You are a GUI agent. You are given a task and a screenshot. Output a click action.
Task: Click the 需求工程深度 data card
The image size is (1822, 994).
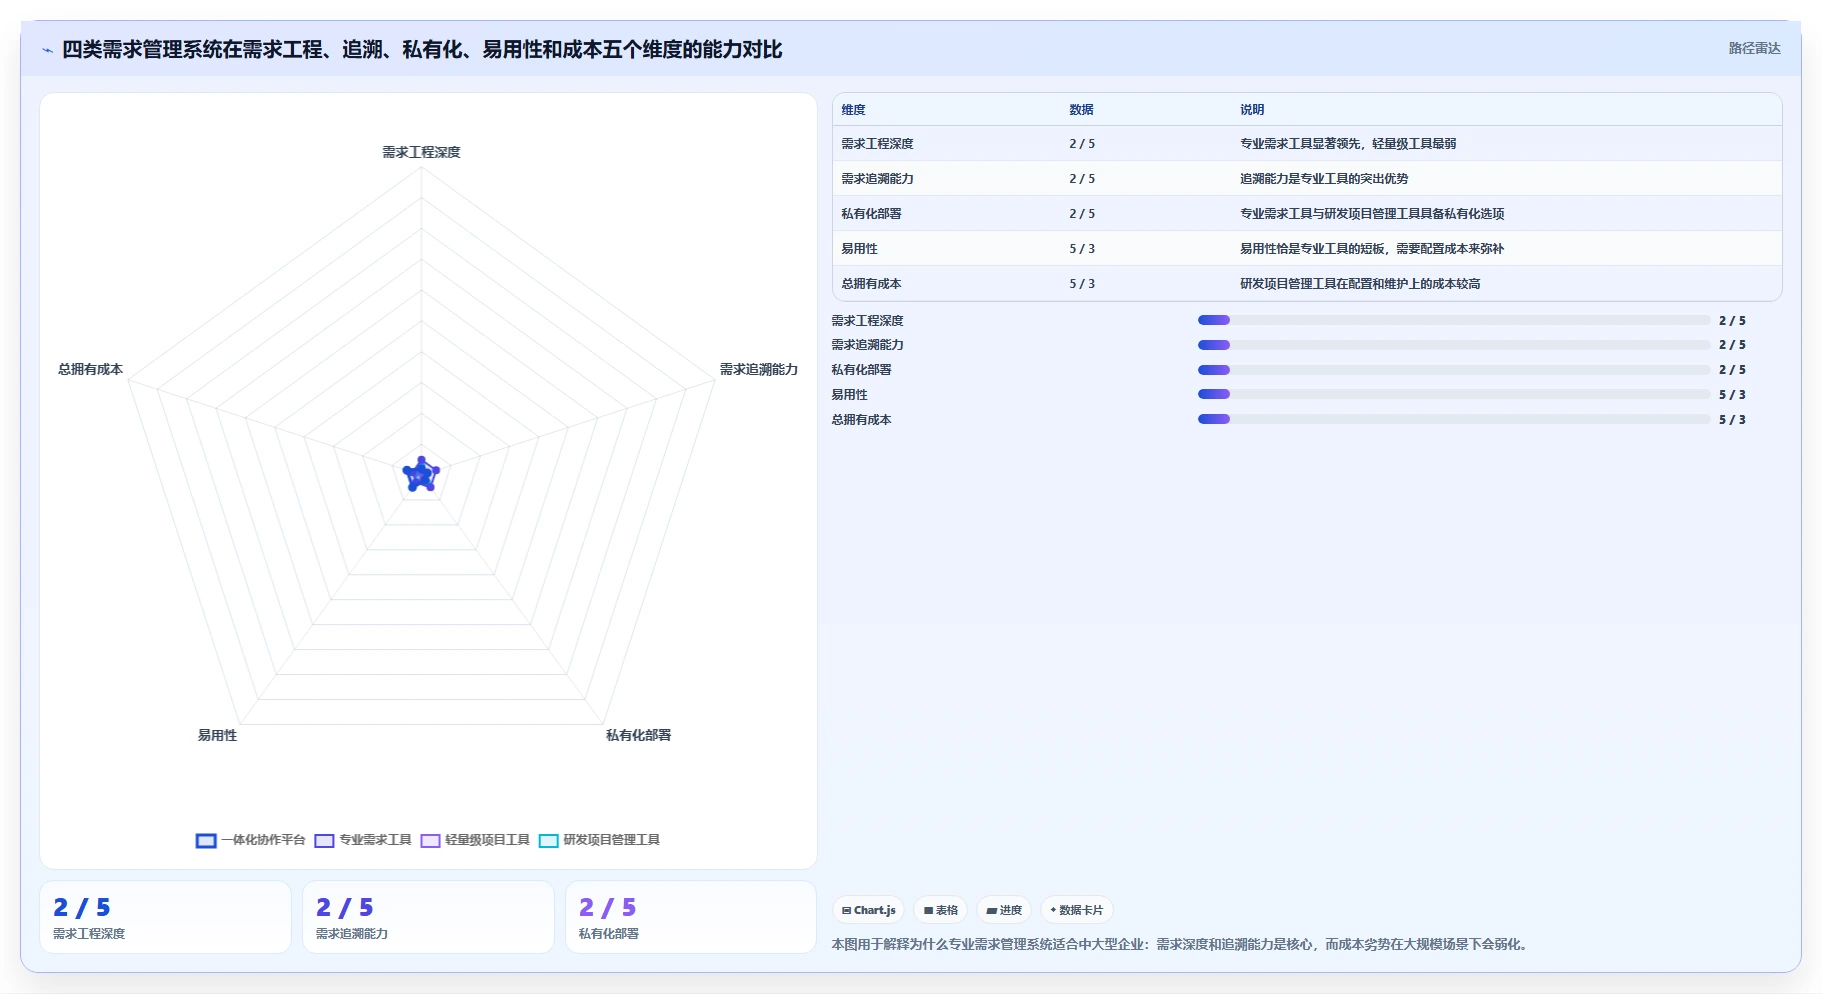(165, 917)
